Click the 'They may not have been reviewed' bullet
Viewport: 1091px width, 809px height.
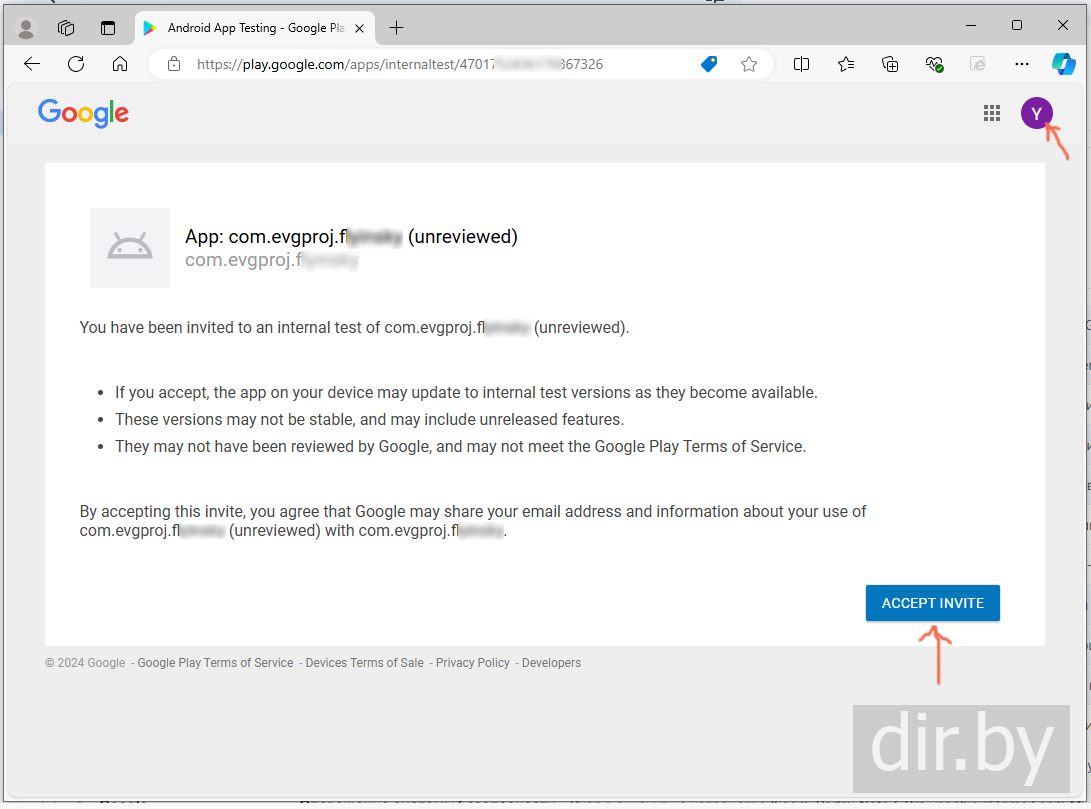[x=461, y=447]
